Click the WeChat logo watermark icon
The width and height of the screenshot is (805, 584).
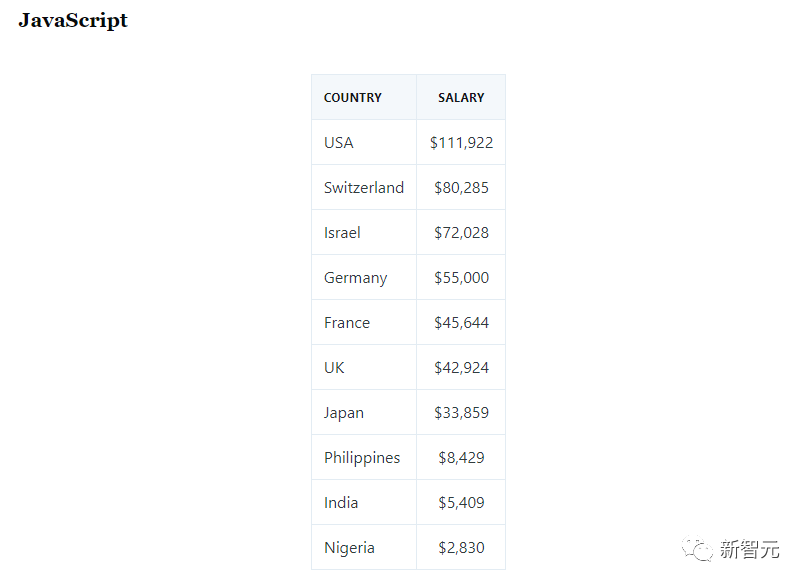pyautogui.click(x=698, y=548)
